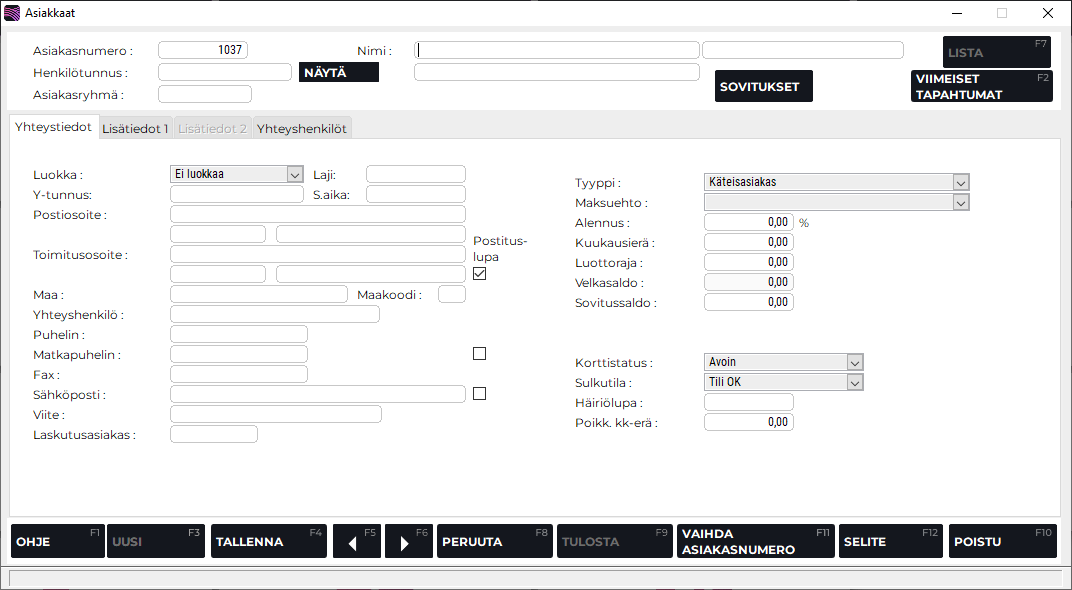This screenshot has width=1072, height=590.
Task: Switch to the Lisätiedot 1 tab
Action: pyautogui.click(x=135, y=129)
